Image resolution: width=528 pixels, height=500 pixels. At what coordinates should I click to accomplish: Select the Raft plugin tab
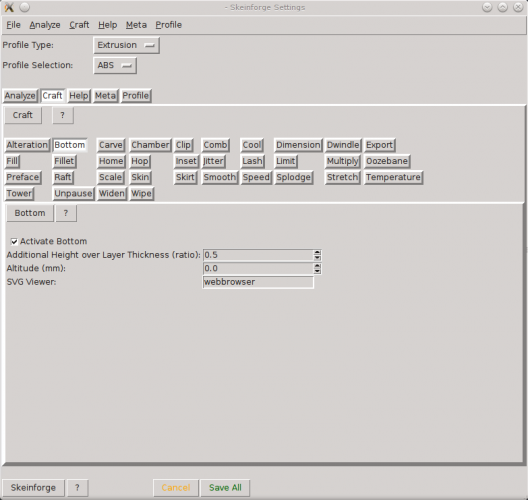63,177
